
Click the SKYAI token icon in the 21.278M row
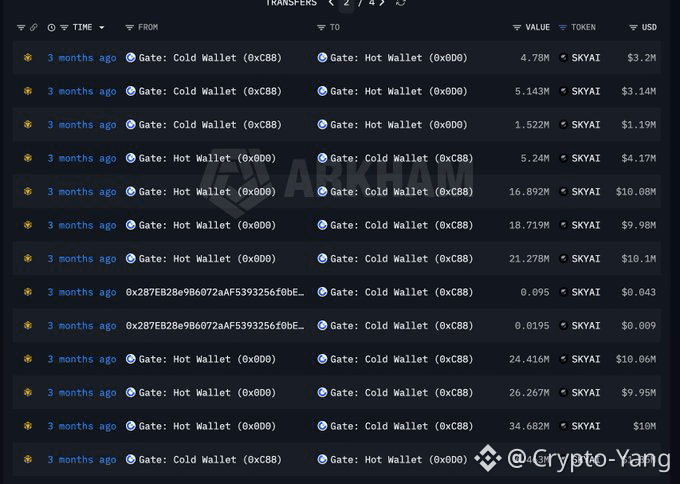(x=563, y=258)
